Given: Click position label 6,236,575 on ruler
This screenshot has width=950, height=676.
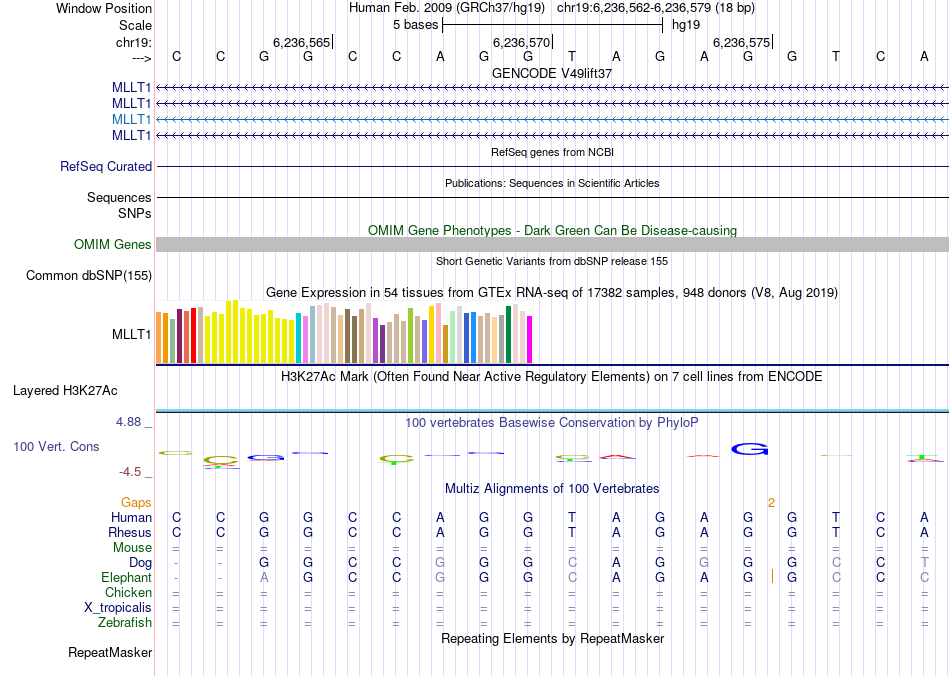Looking at the screenshot, I should 741,42.
